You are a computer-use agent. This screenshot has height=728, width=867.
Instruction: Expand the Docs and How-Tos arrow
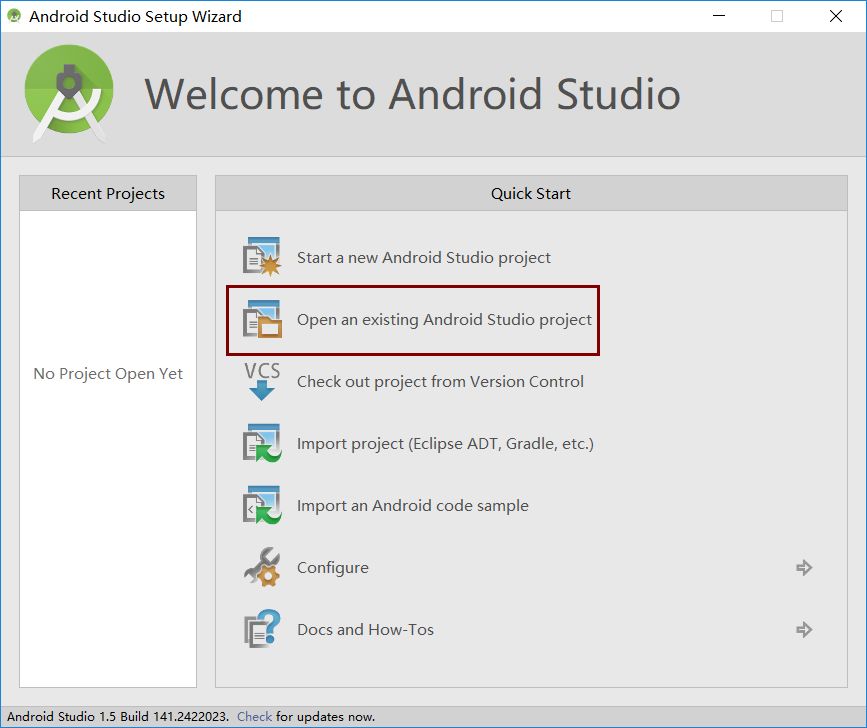[804, 630]
